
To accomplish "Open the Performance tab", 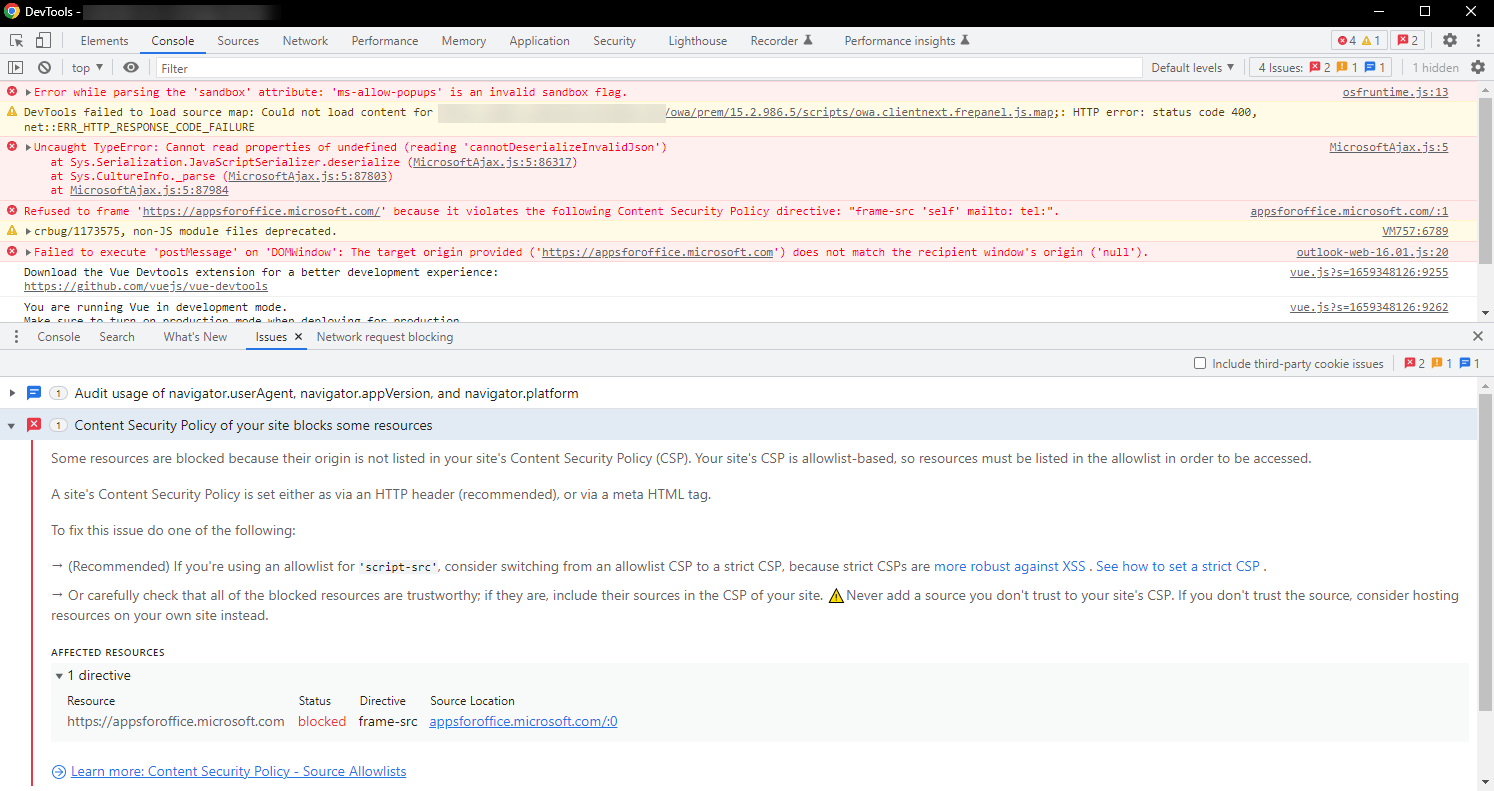I will point(385,41).
